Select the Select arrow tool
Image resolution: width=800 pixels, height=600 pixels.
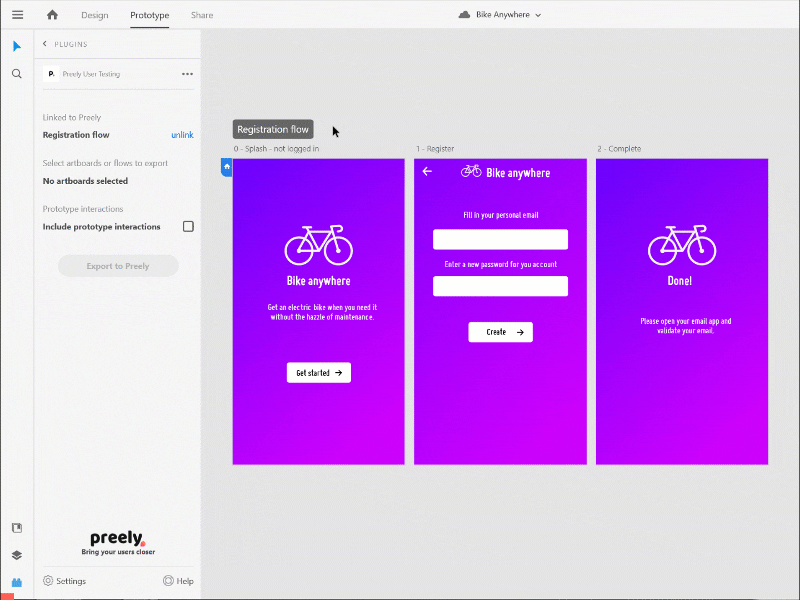click(16, 46)
